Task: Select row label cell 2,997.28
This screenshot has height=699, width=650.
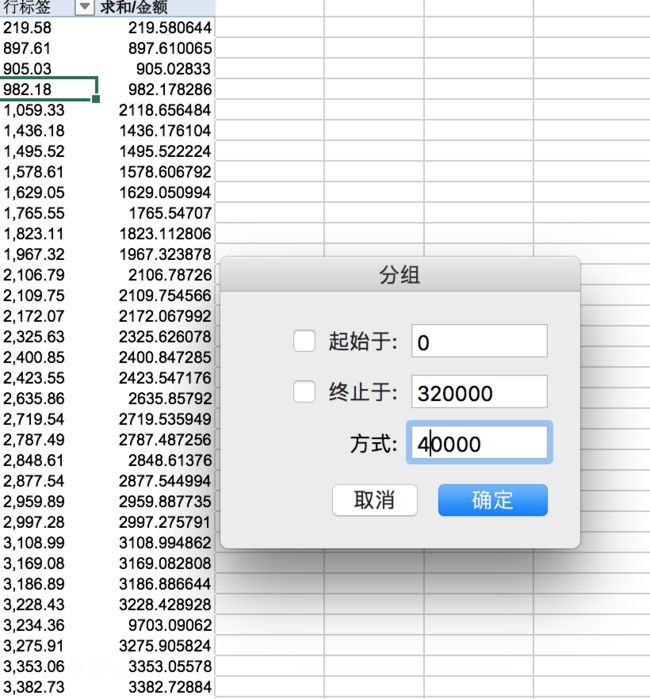Action: click(x=49, y=522)
